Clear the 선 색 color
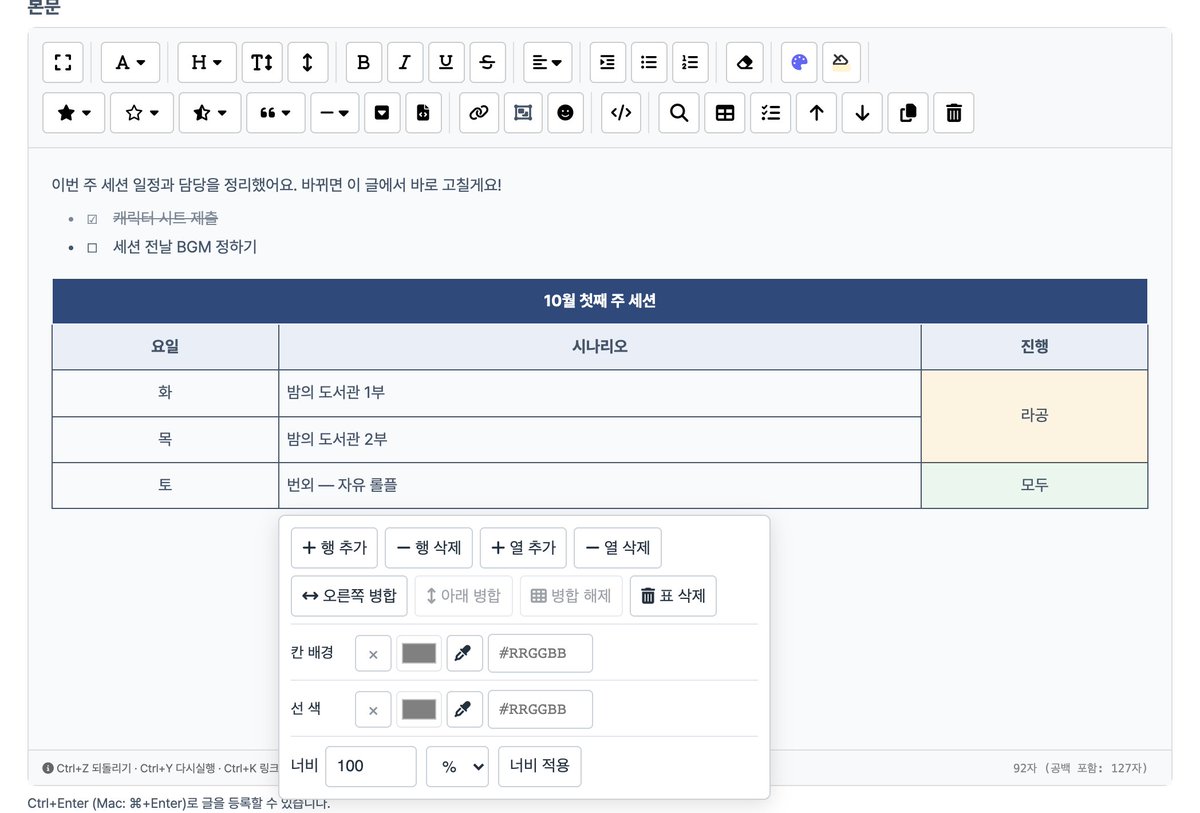This screenshot has width=1200, height=813. (x=373, y=709)
